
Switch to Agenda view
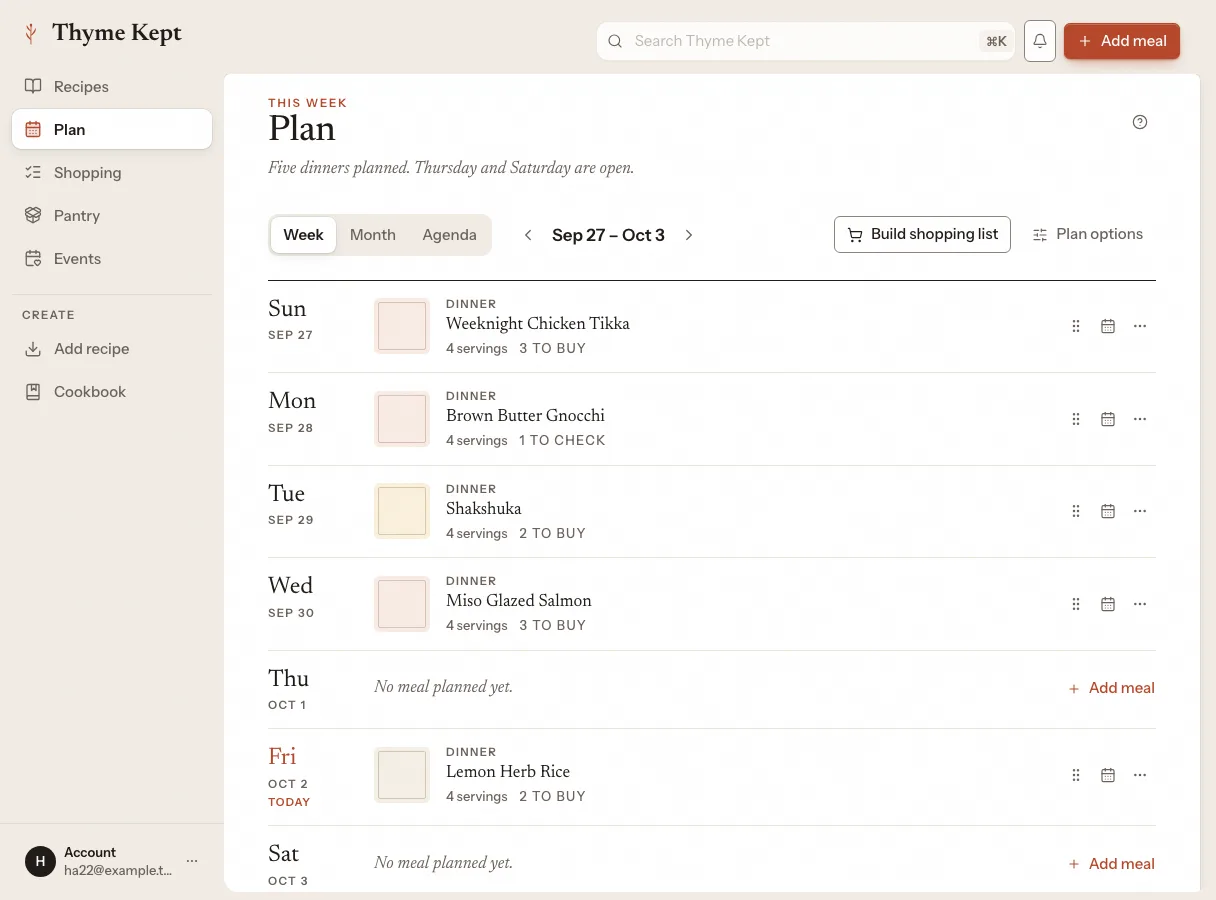[x=449, y=235]
